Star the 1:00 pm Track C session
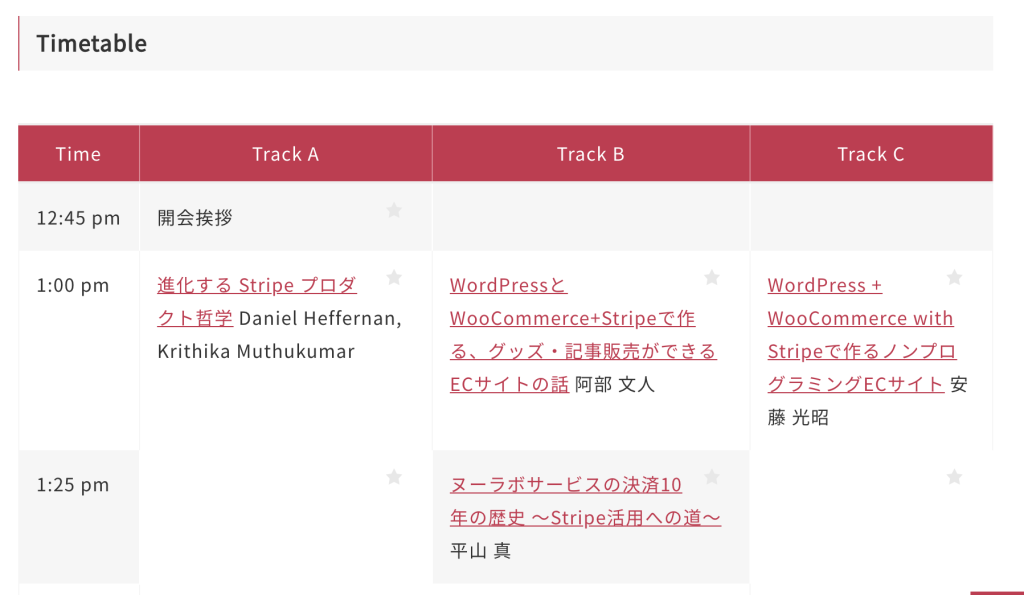The width and height of the screenshot is (1024, 595). 954,277
